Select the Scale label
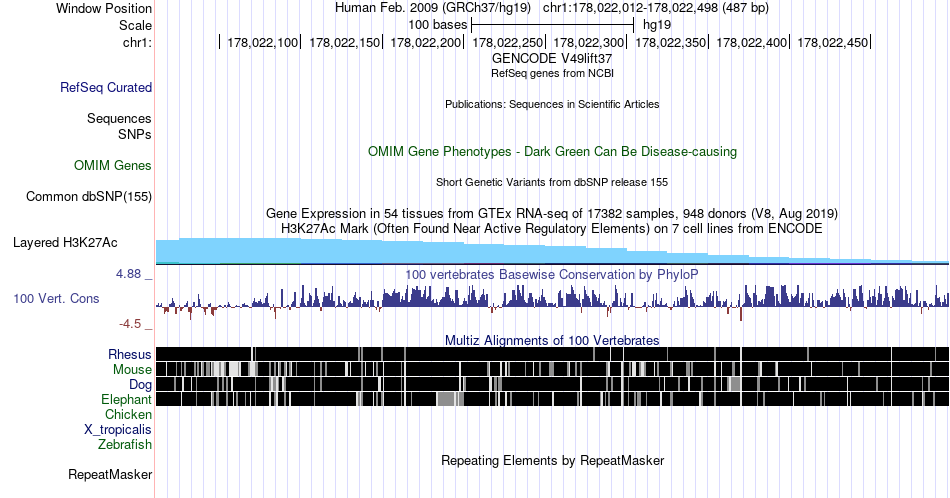950x498 pixels. (x=135, y=25)
